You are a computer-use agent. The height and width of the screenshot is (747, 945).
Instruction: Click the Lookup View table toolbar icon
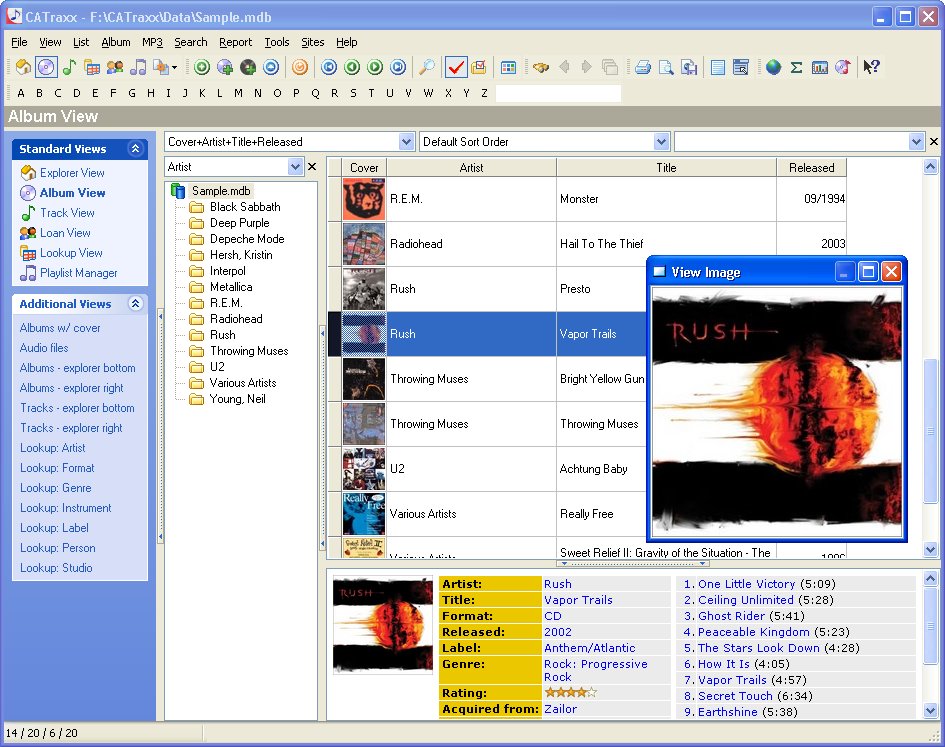pos(92,67)
